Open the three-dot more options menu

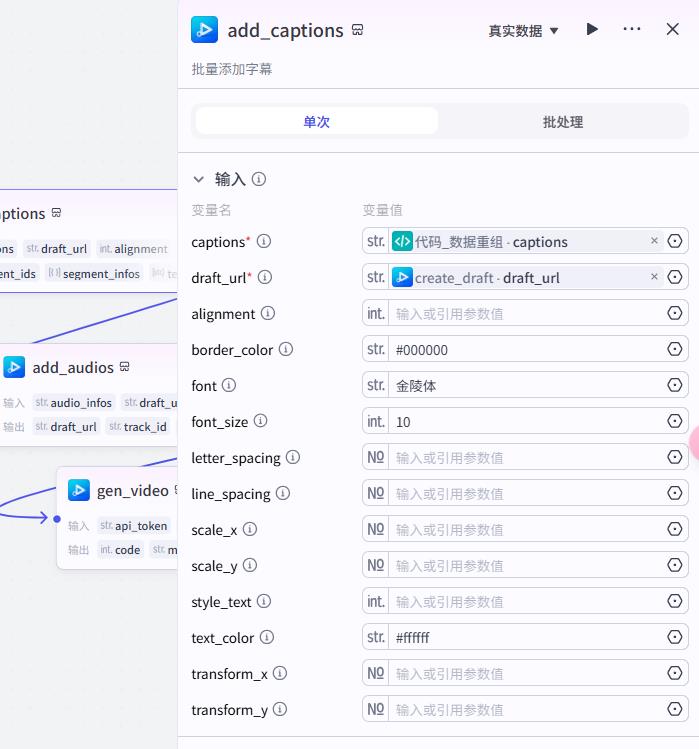(632, 29)
